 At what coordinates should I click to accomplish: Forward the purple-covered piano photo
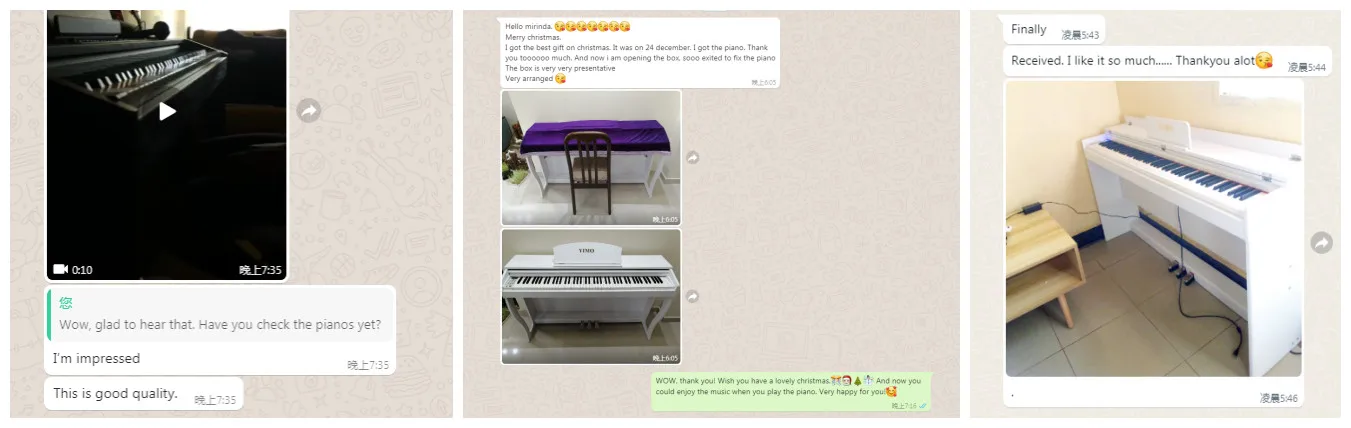(692, 158)
